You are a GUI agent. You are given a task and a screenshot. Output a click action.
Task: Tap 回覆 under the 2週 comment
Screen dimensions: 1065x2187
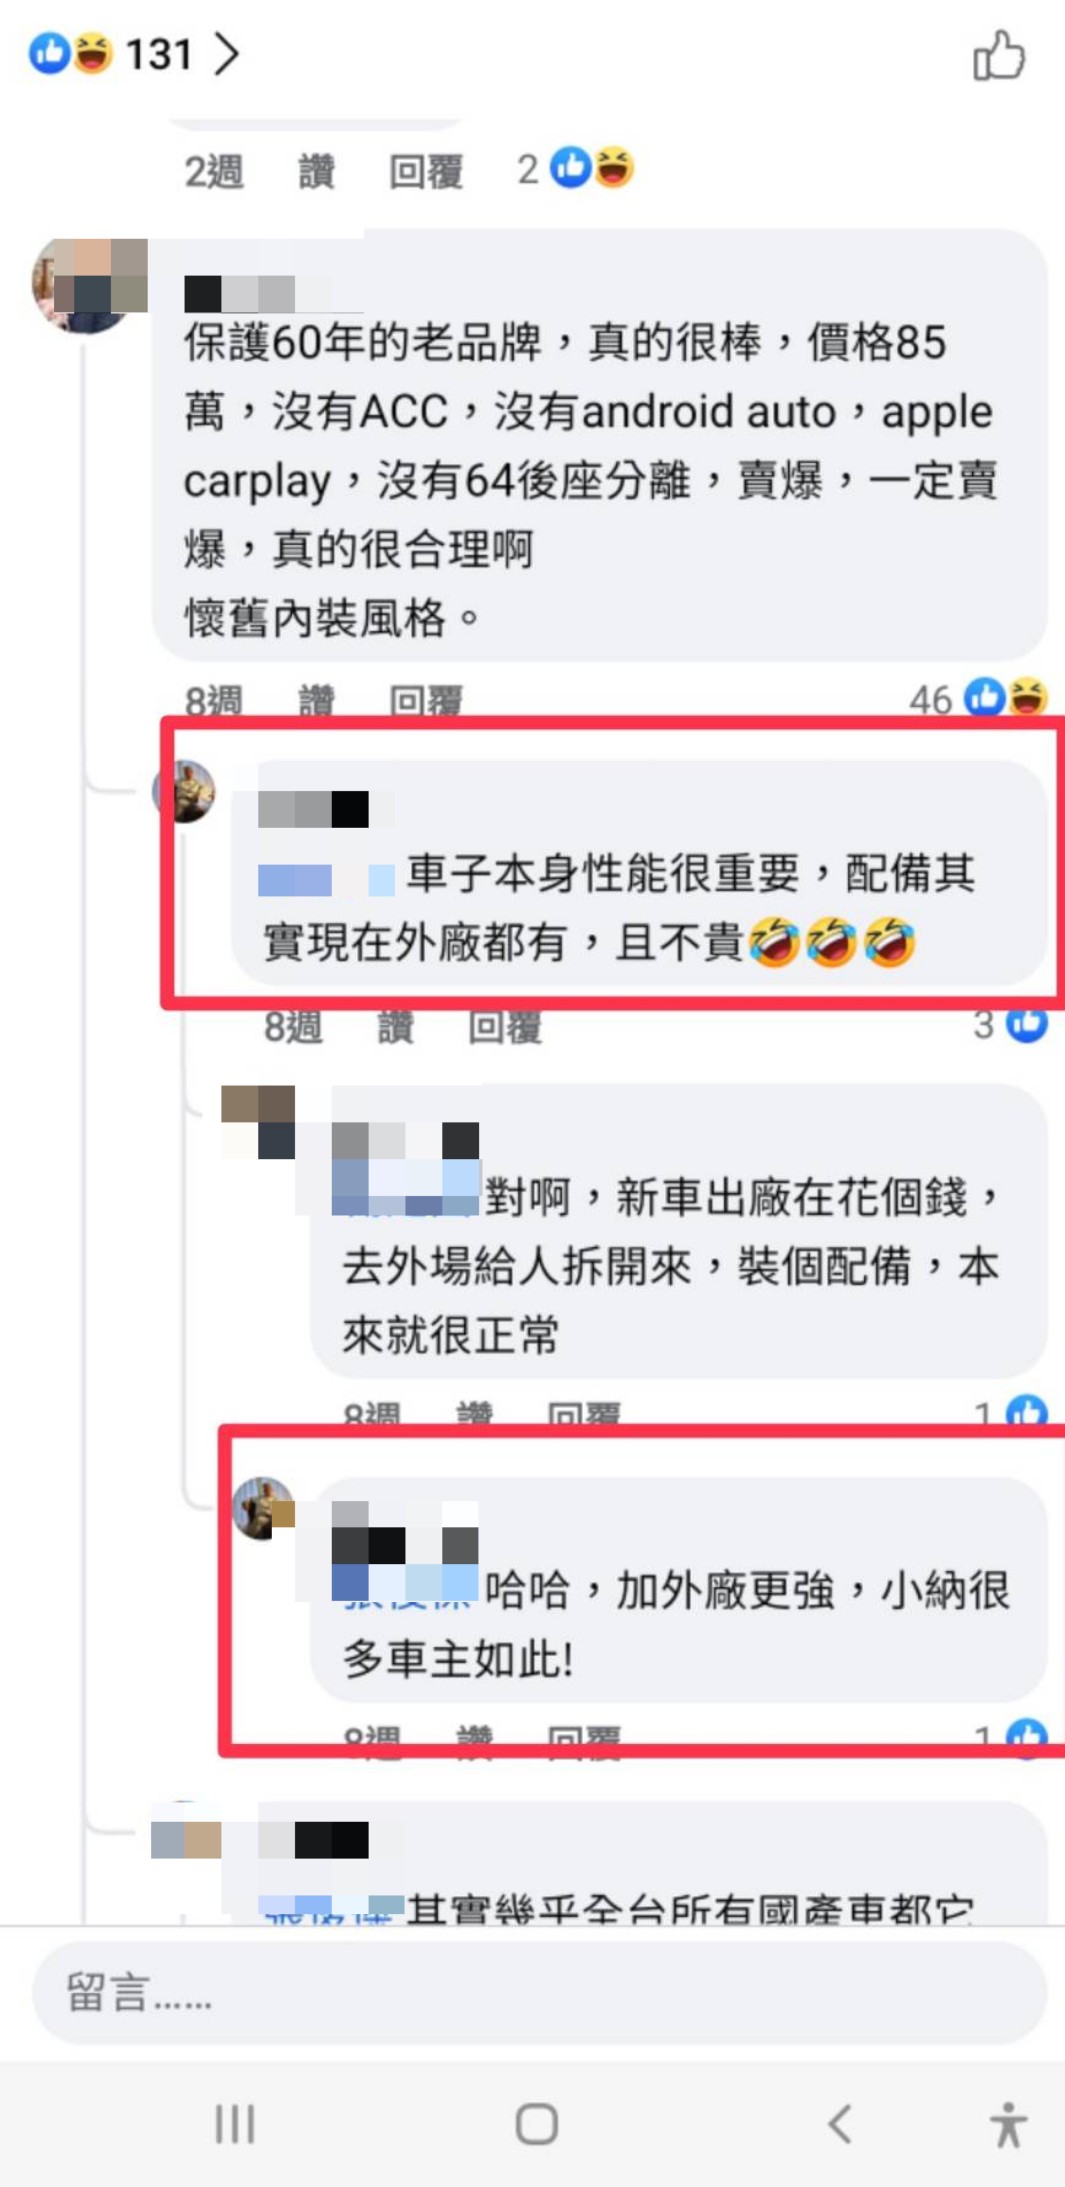coord(426,171)
